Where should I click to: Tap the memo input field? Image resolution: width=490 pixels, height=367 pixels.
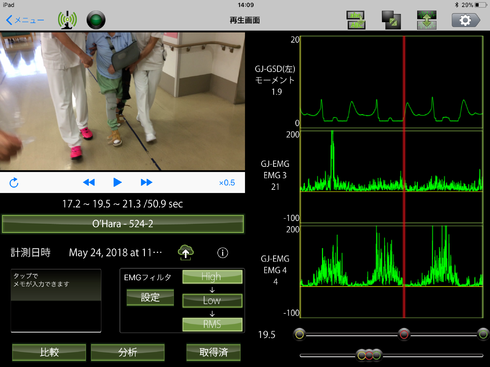tap(56, 301)
